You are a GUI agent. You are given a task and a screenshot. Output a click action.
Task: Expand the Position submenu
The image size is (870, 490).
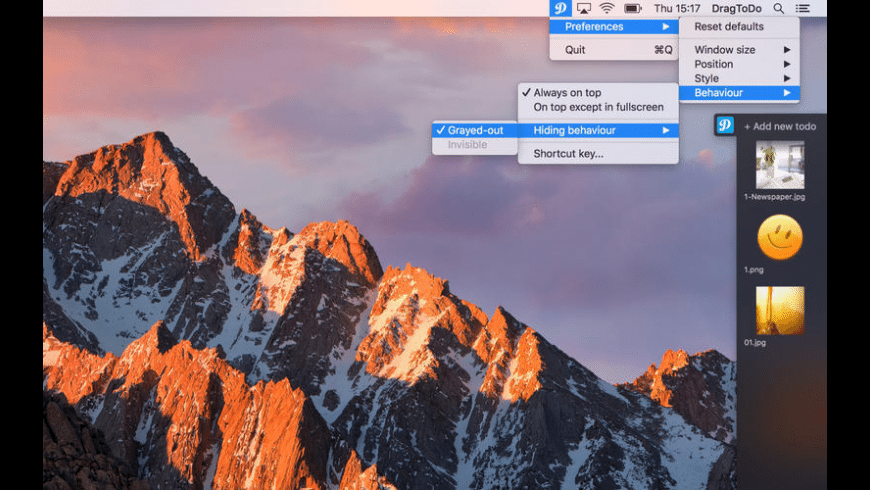tap(739, 64)
